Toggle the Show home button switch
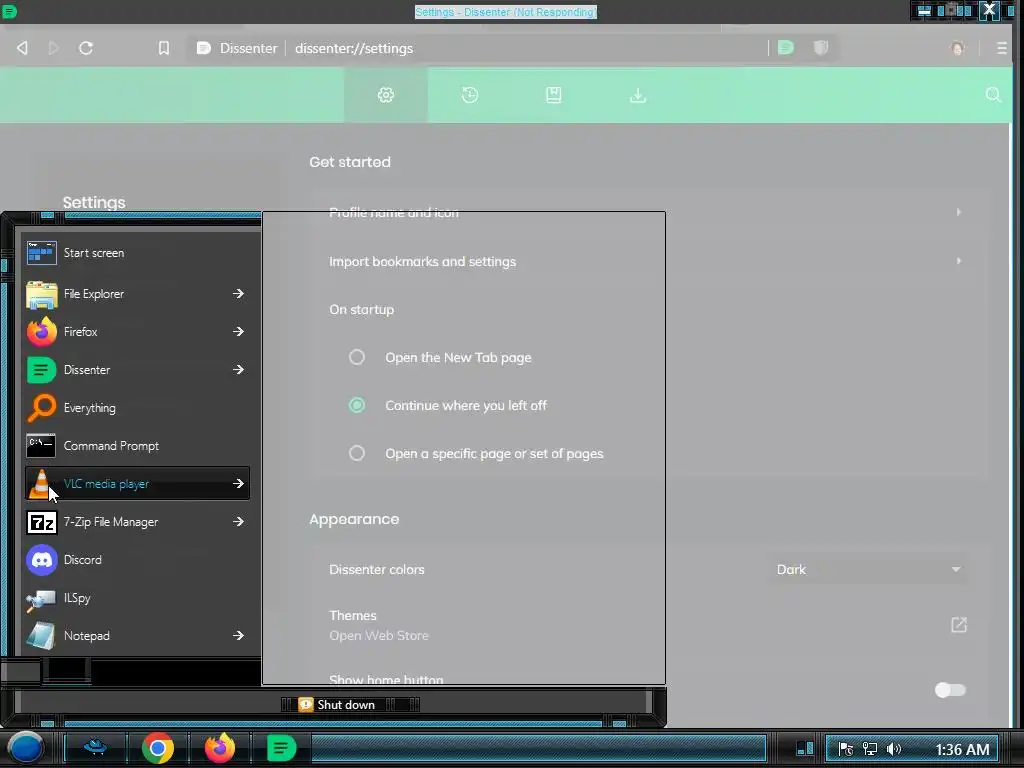Viewport: 1024px width, 768px height. coord(950,690)
